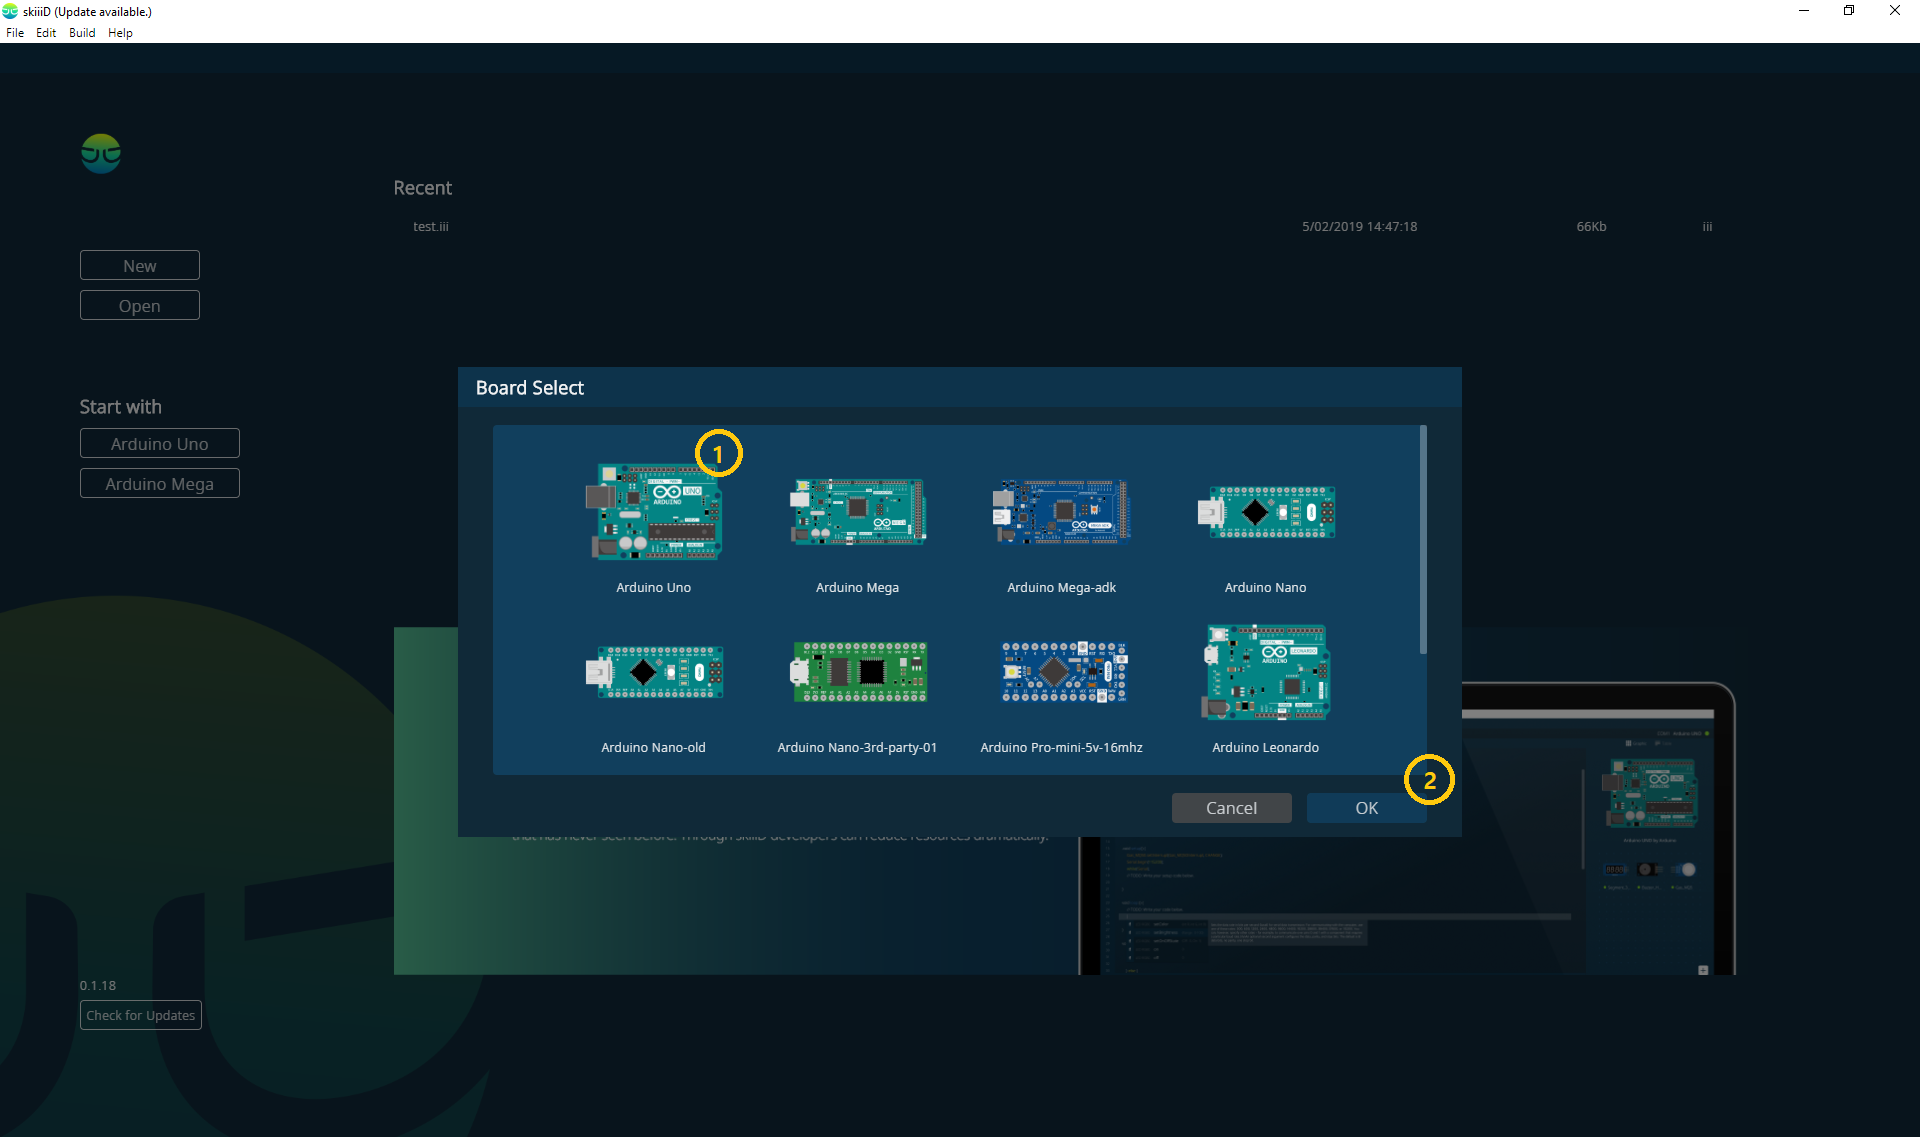
Task: Open the Edit menu
Action: tap(46, 33)
